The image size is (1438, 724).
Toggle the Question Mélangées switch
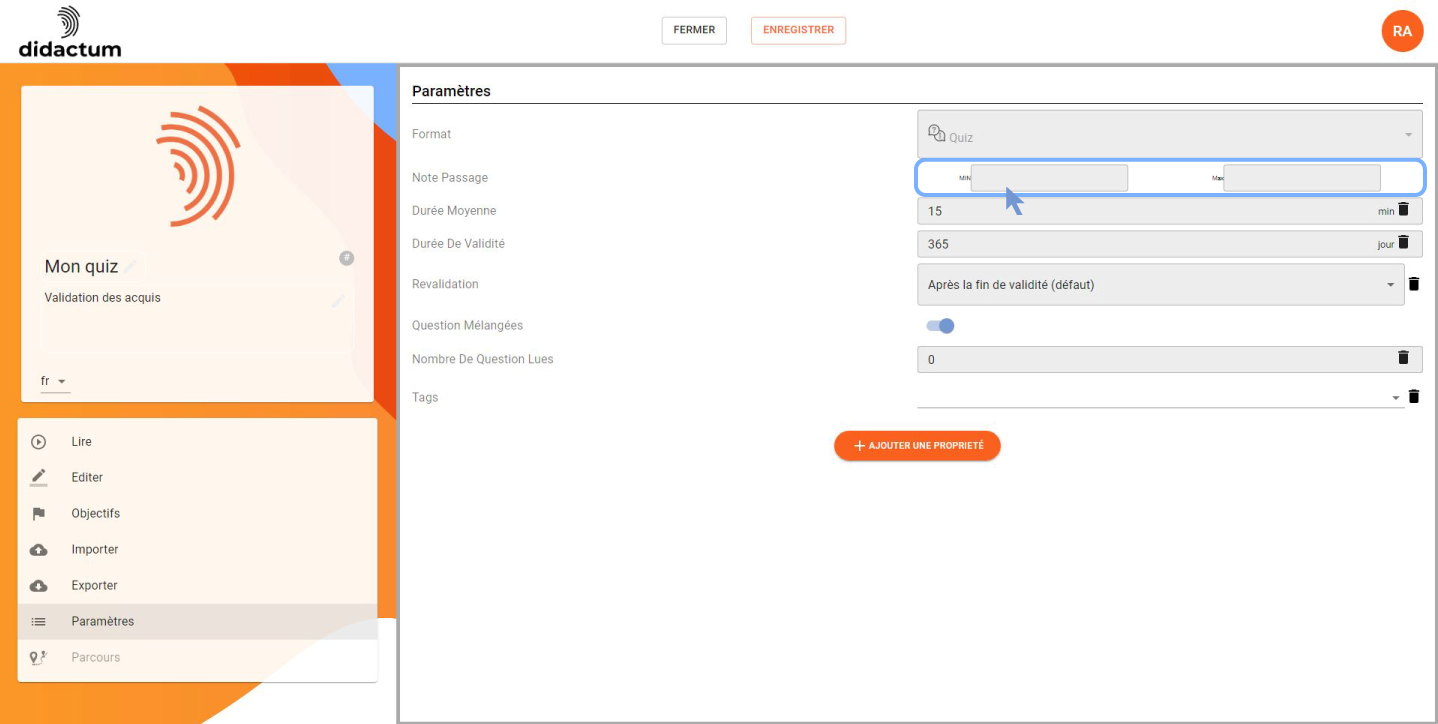click(940, 325)
